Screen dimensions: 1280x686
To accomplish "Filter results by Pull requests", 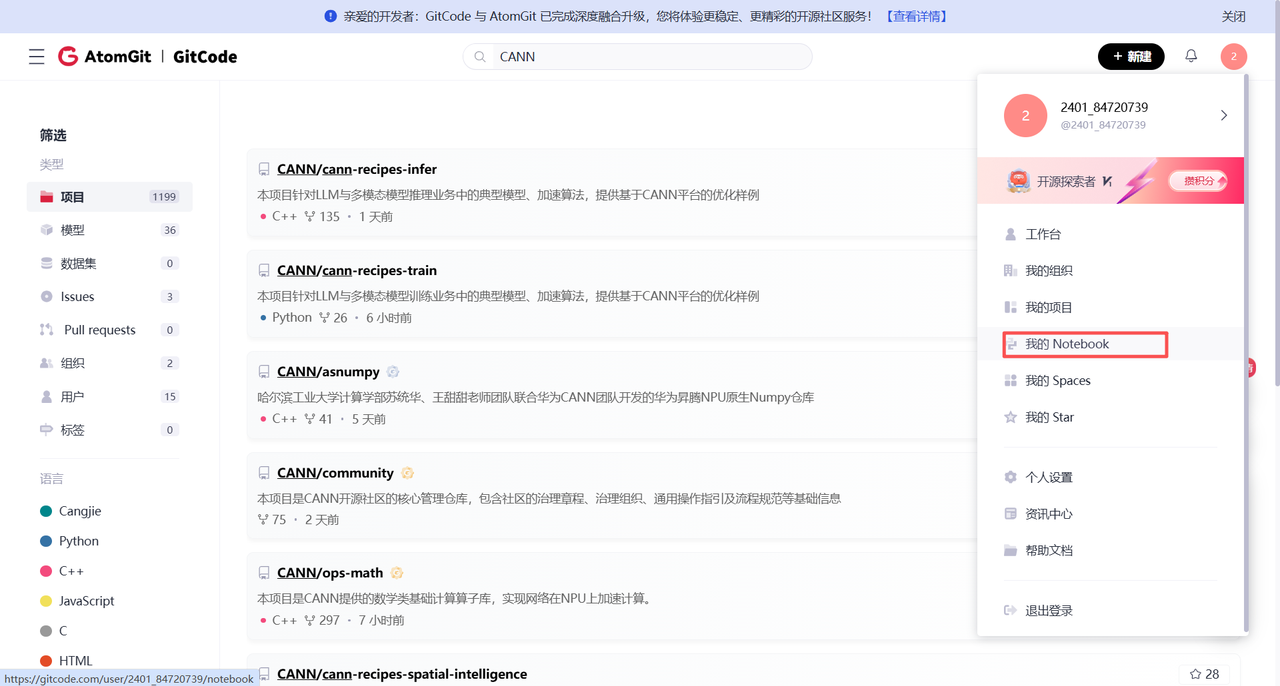I will click(x=109, y=330).
